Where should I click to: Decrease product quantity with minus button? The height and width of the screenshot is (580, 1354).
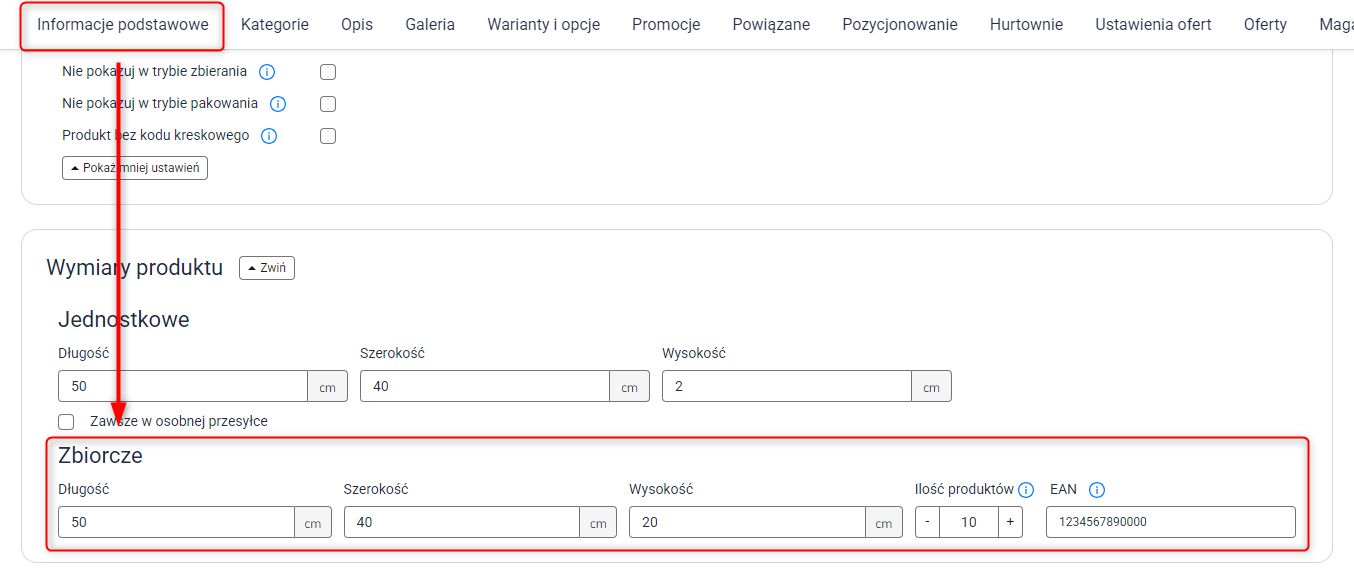(x=927, y=522)
